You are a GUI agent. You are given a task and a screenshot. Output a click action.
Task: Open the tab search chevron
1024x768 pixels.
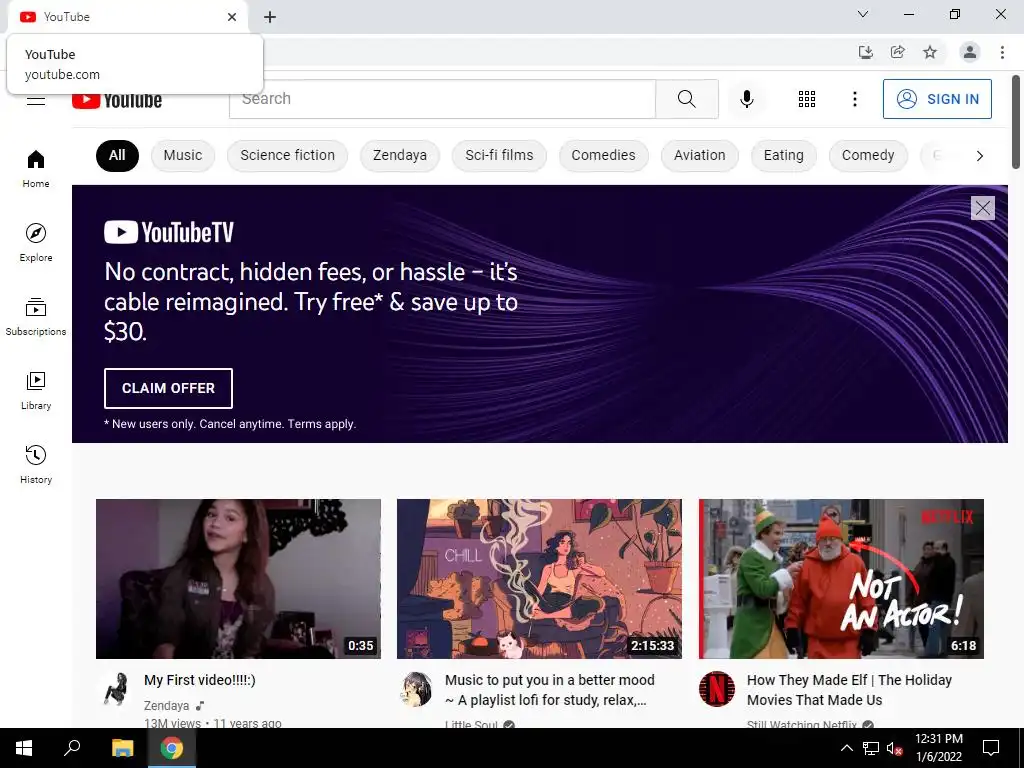click(863, 14)
